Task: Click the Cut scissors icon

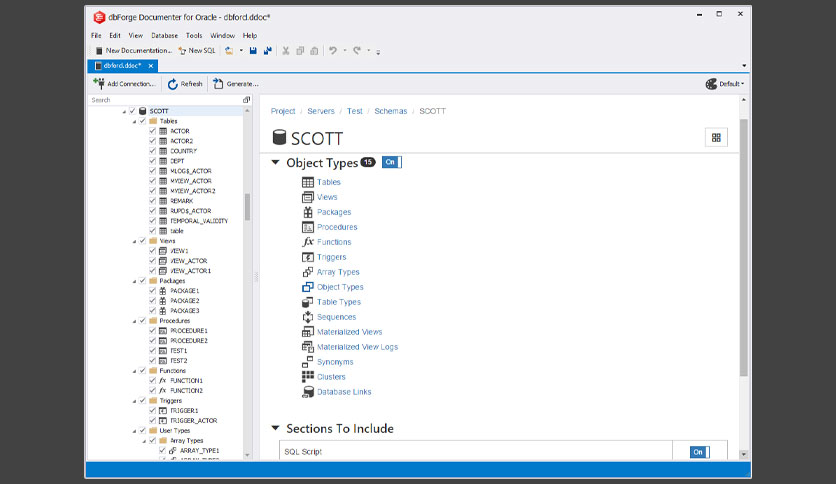Action: 286,51
